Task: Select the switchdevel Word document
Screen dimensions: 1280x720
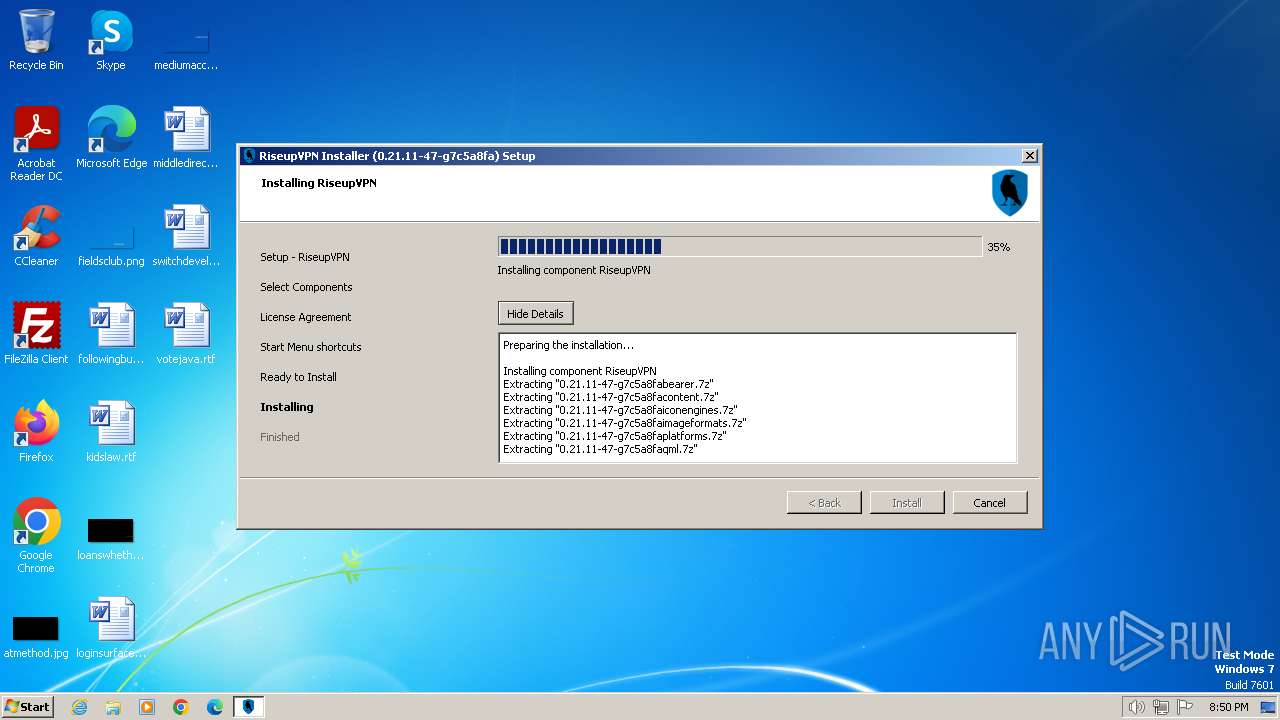Action: (x=186, y=236)
